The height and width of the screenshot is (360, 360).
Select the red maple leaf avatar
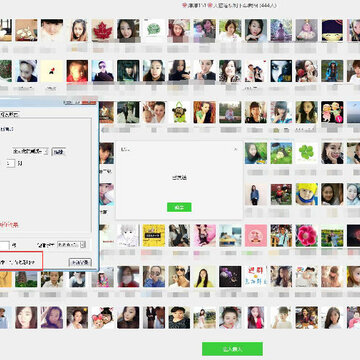tap(103, 30)
